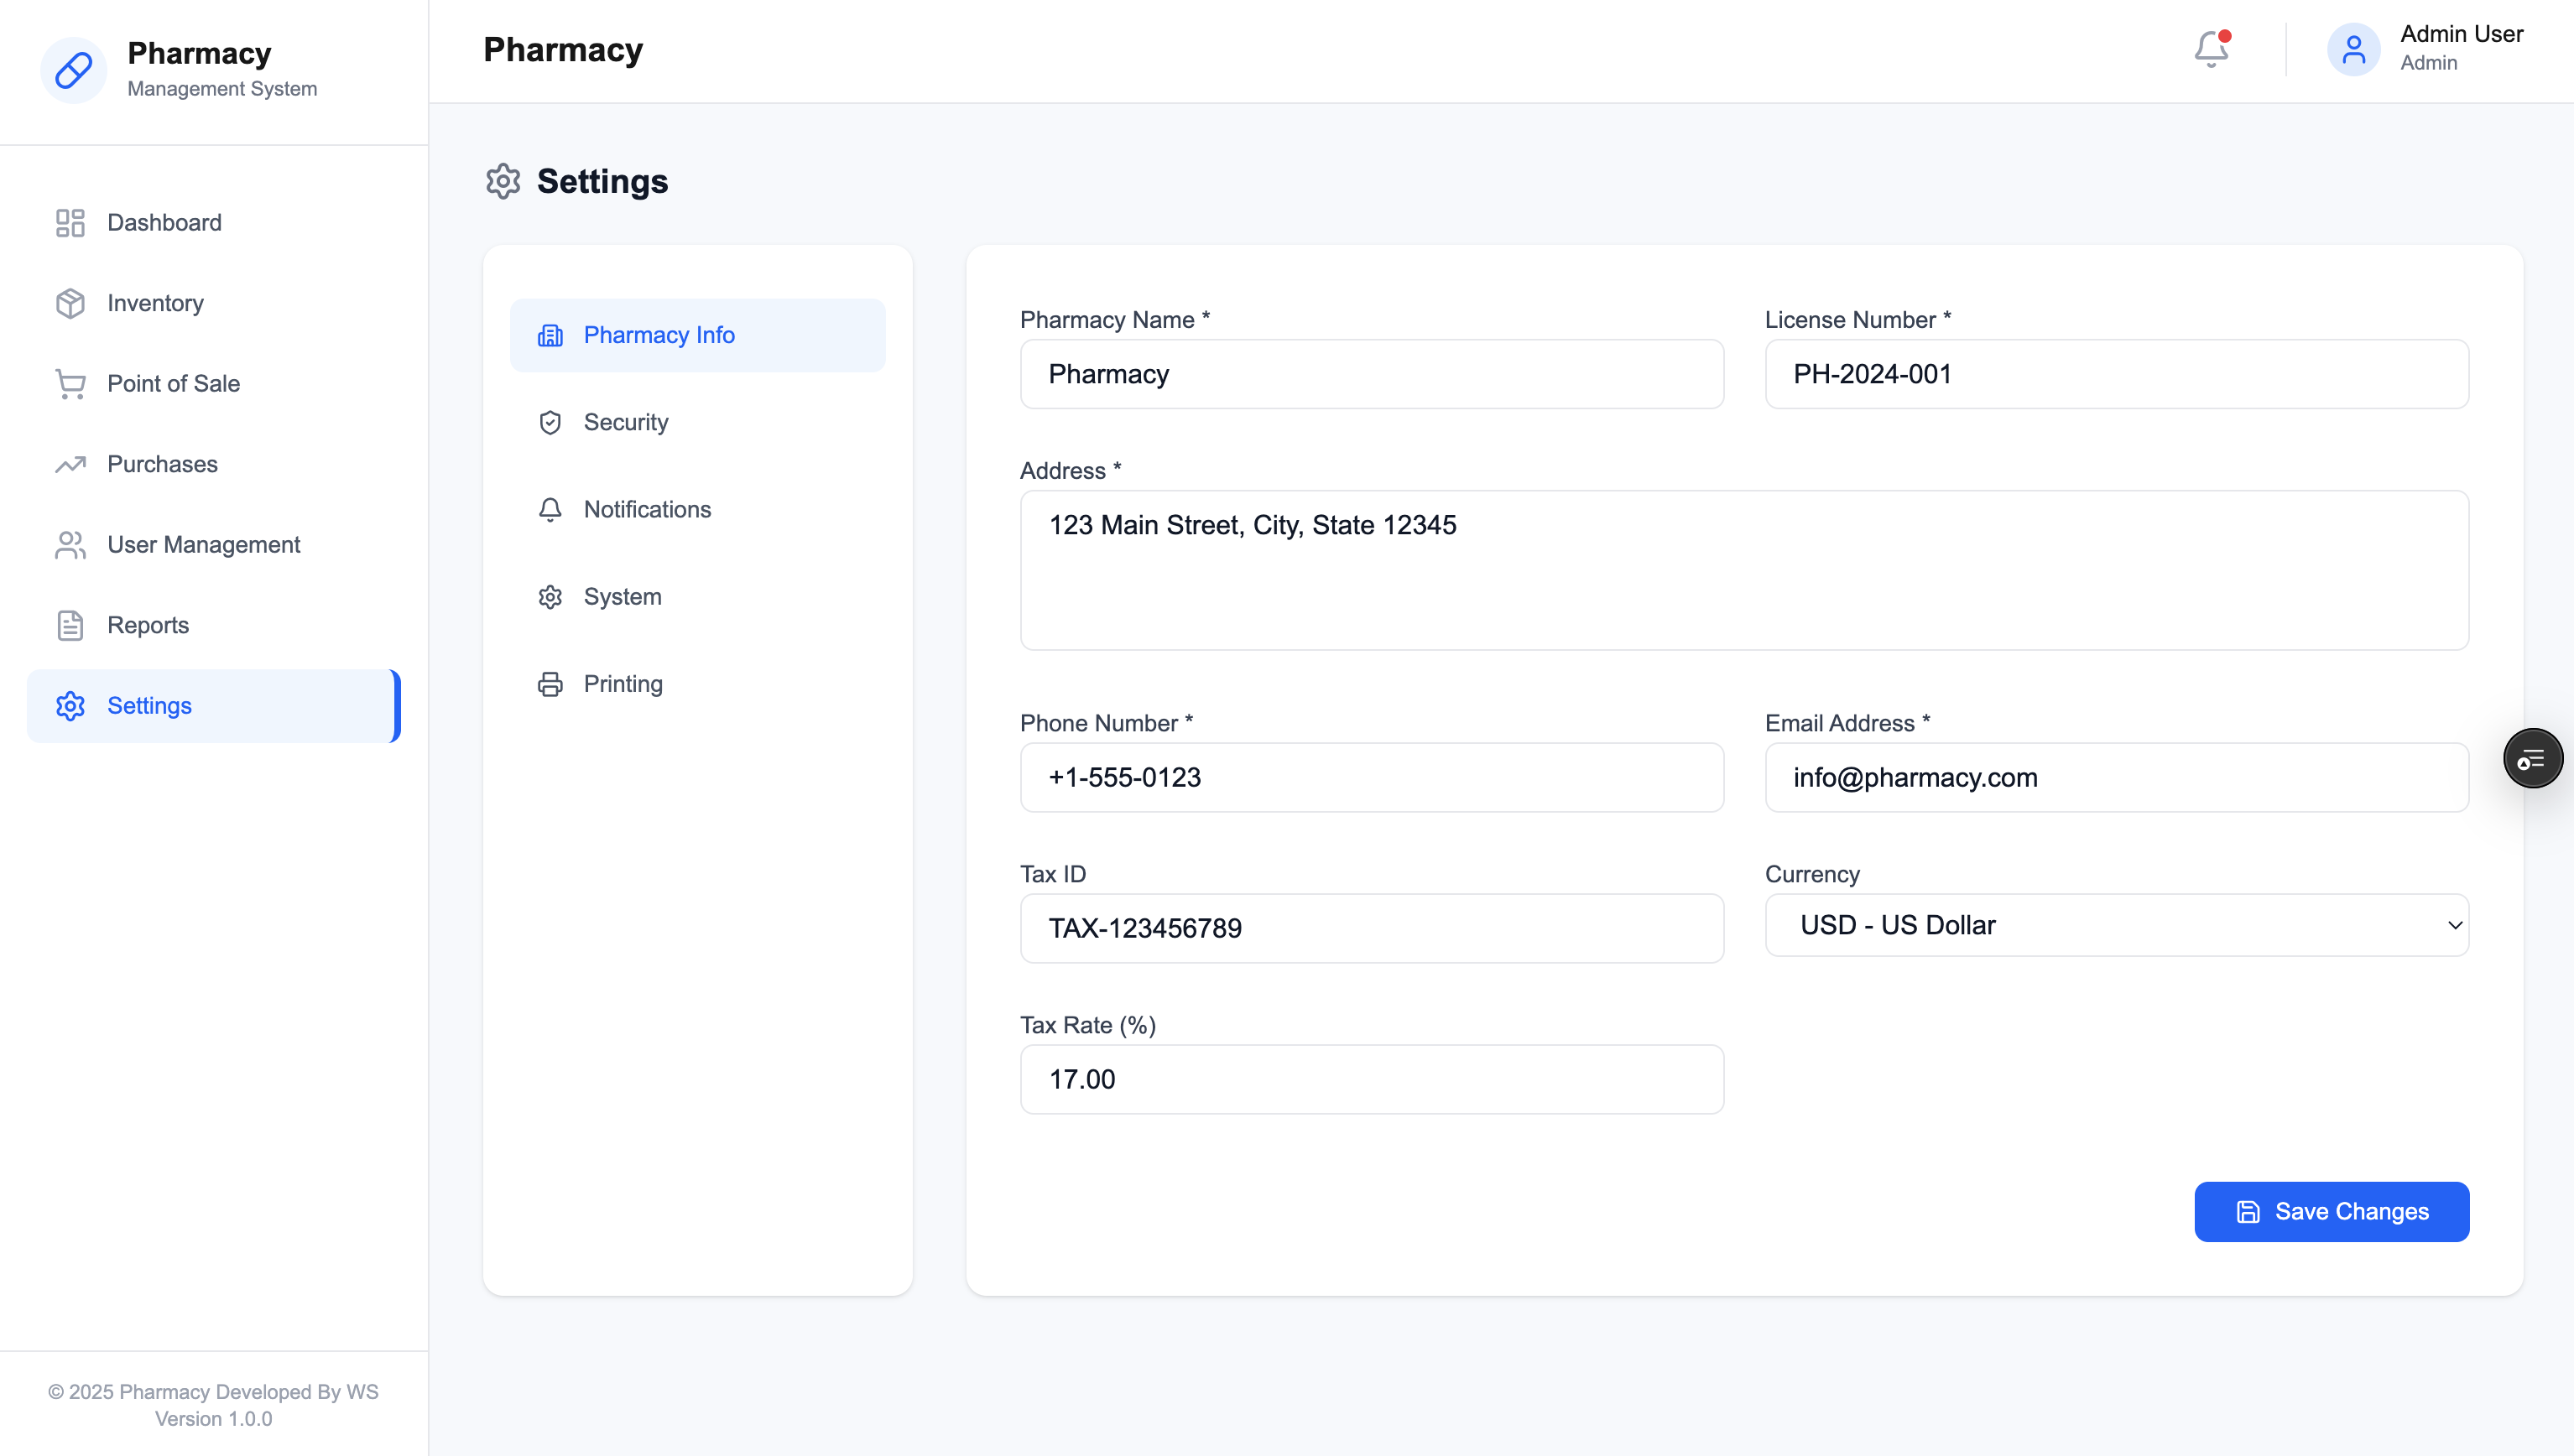Image resolution: width=2574 pixels, height=1456 pixels.
Task: Click the Tax Rate input field
Action: coord(1371,1079)
